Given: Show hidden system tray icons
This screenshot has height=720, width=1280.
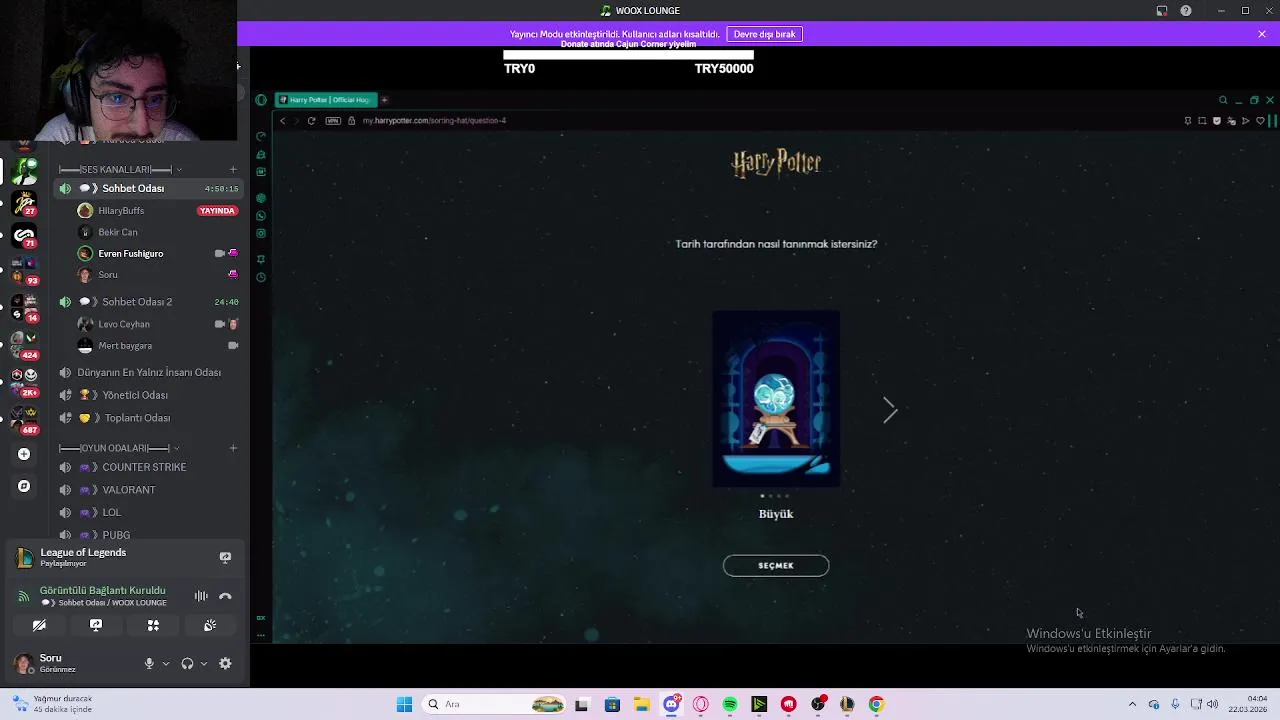Looking at the screenshot, I should pyautogui.click(x=1132, y=705).
